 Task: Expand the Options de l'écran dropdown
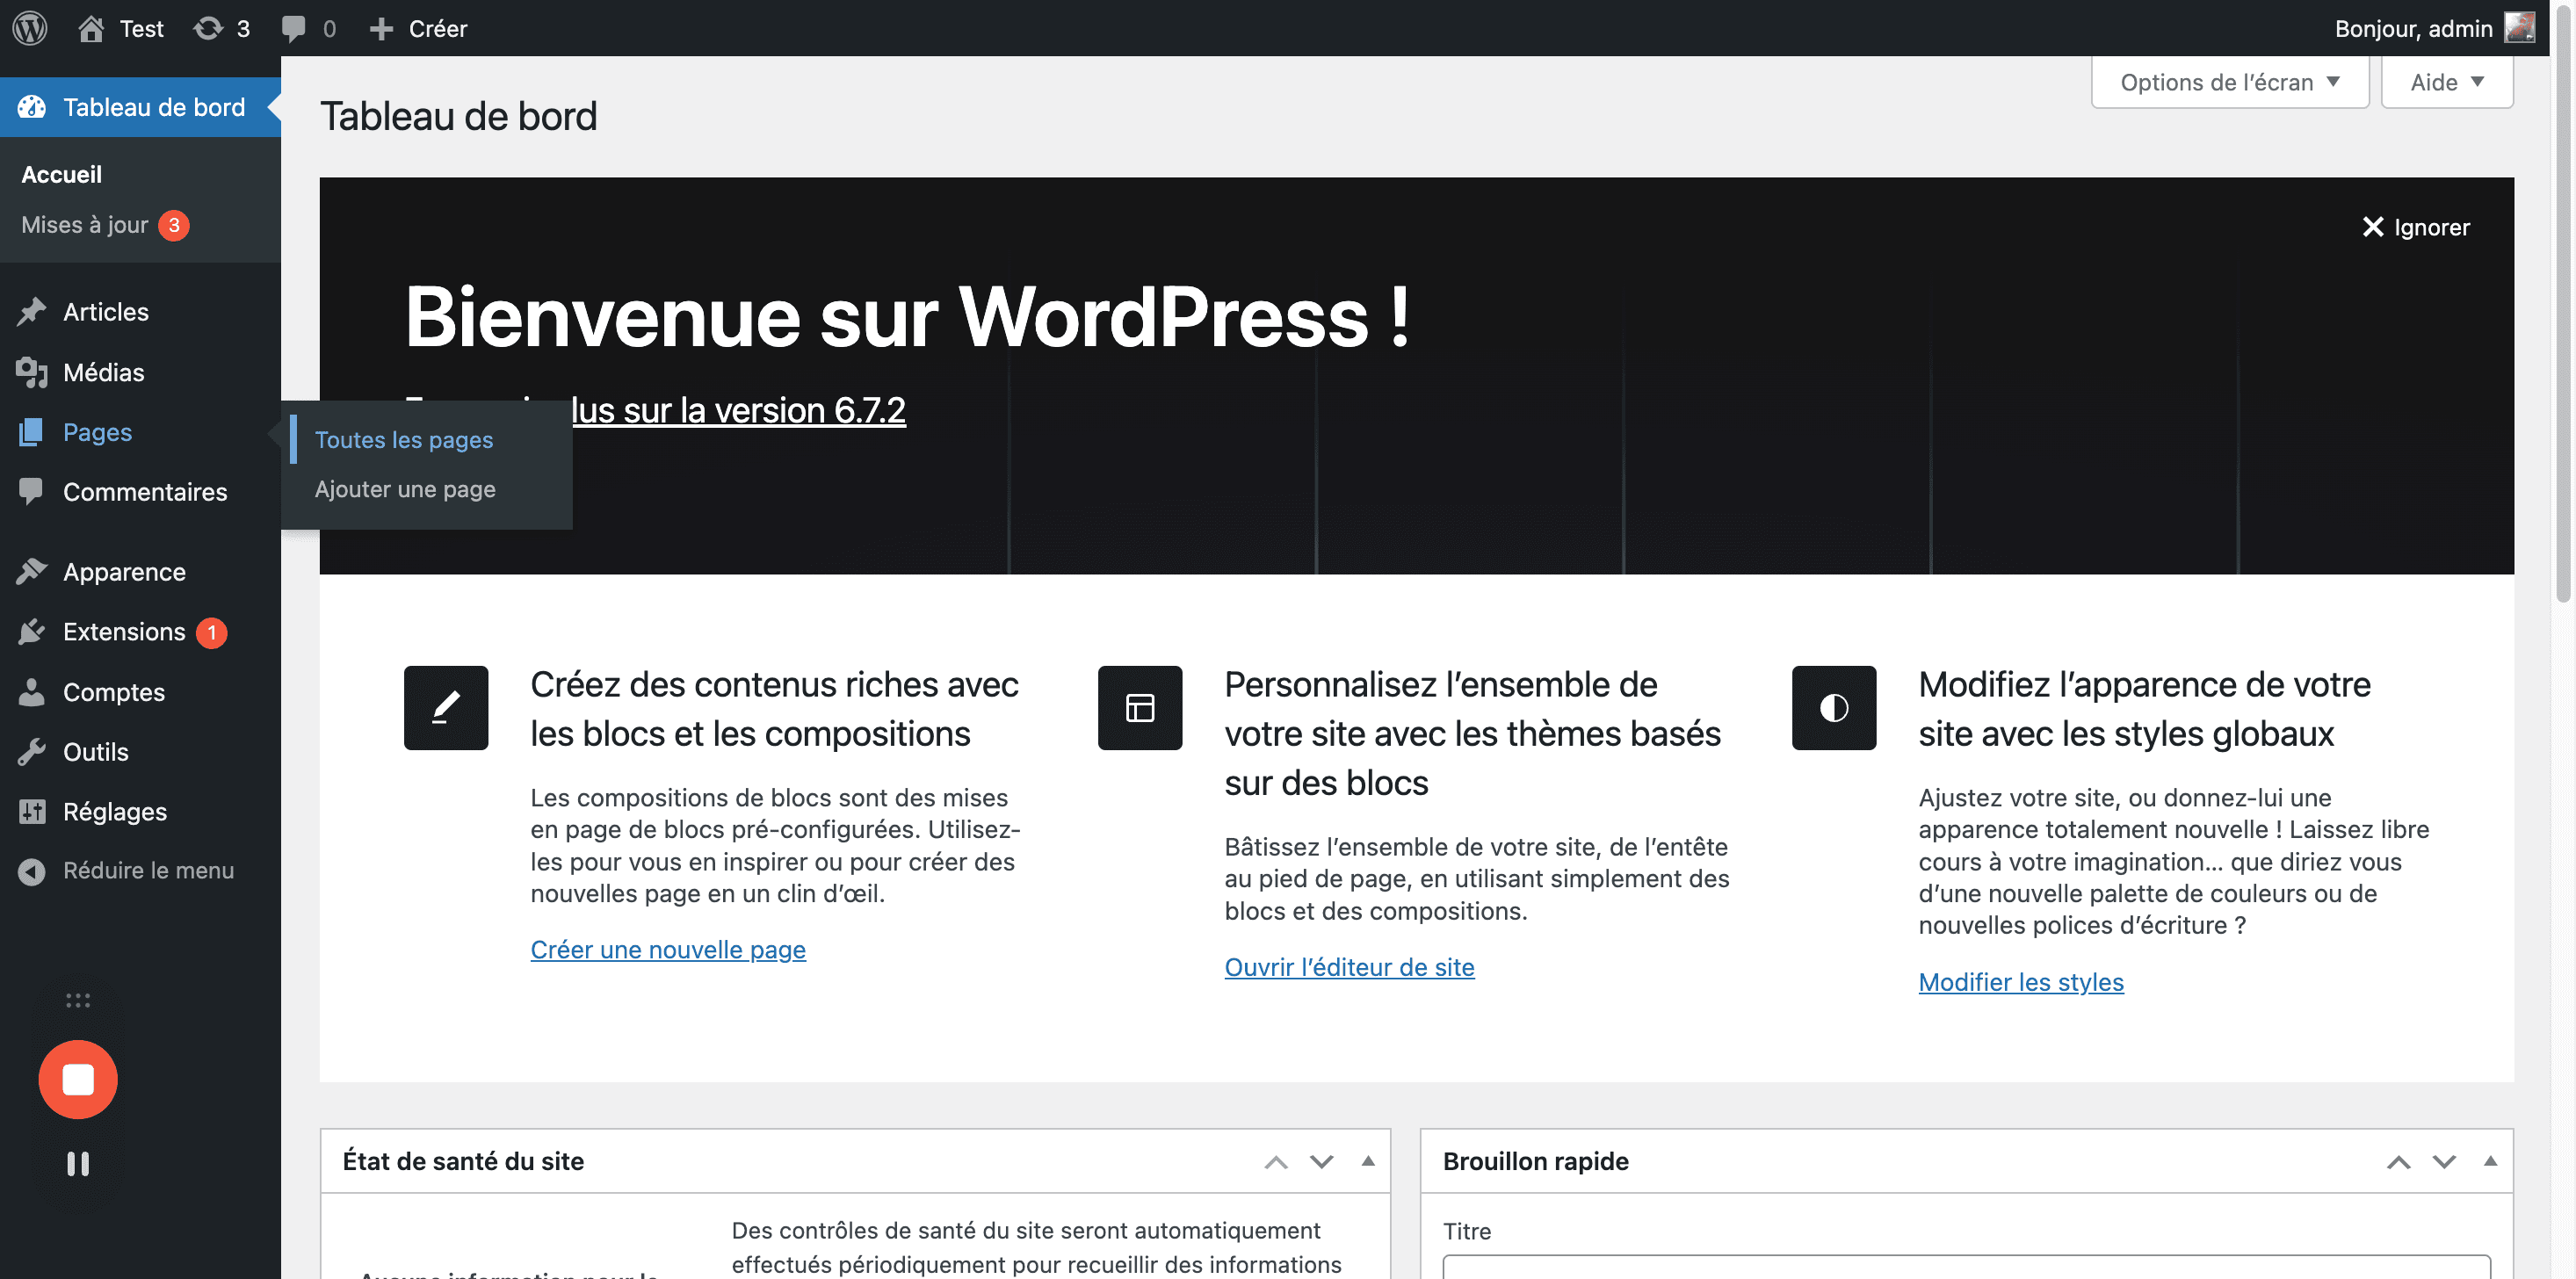pos(2230,82)
